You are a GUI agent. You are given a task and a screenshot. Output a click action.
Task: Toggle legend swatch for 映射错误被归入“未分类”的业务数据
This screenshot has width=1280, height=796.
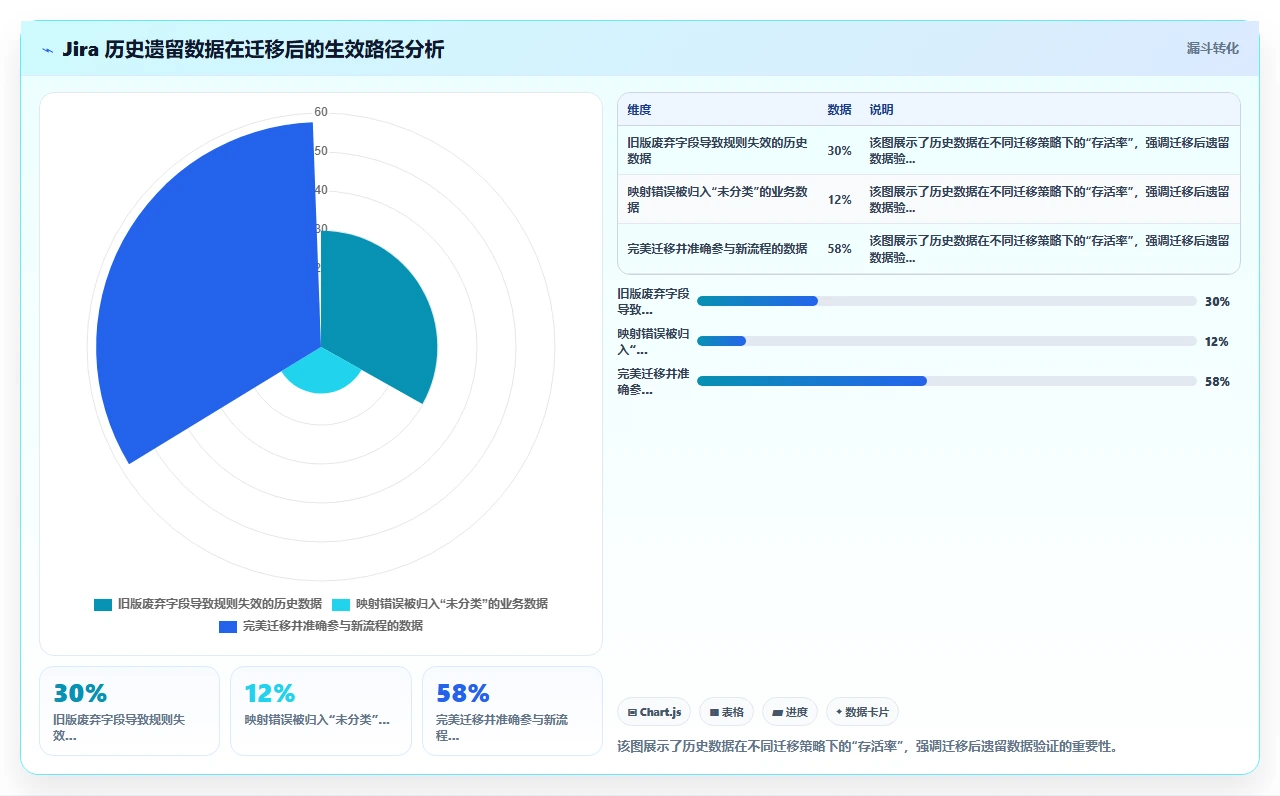pos(341,604)
